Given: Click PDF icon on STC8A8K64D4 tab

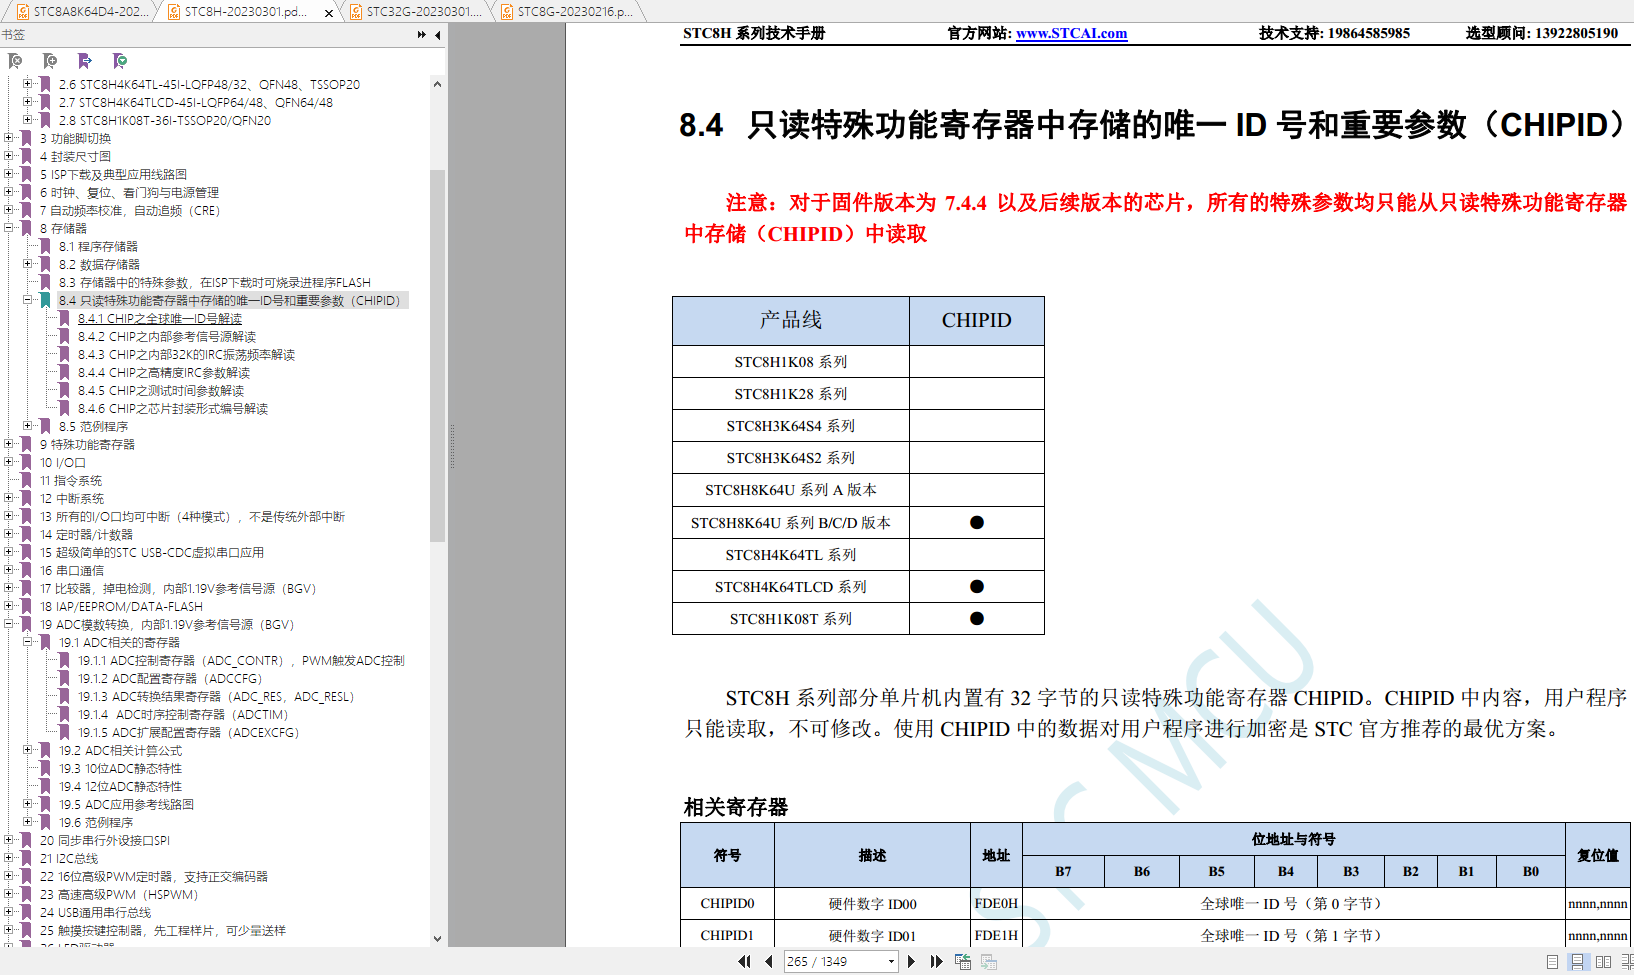Looking at the screenshot, I should [23, 12].
